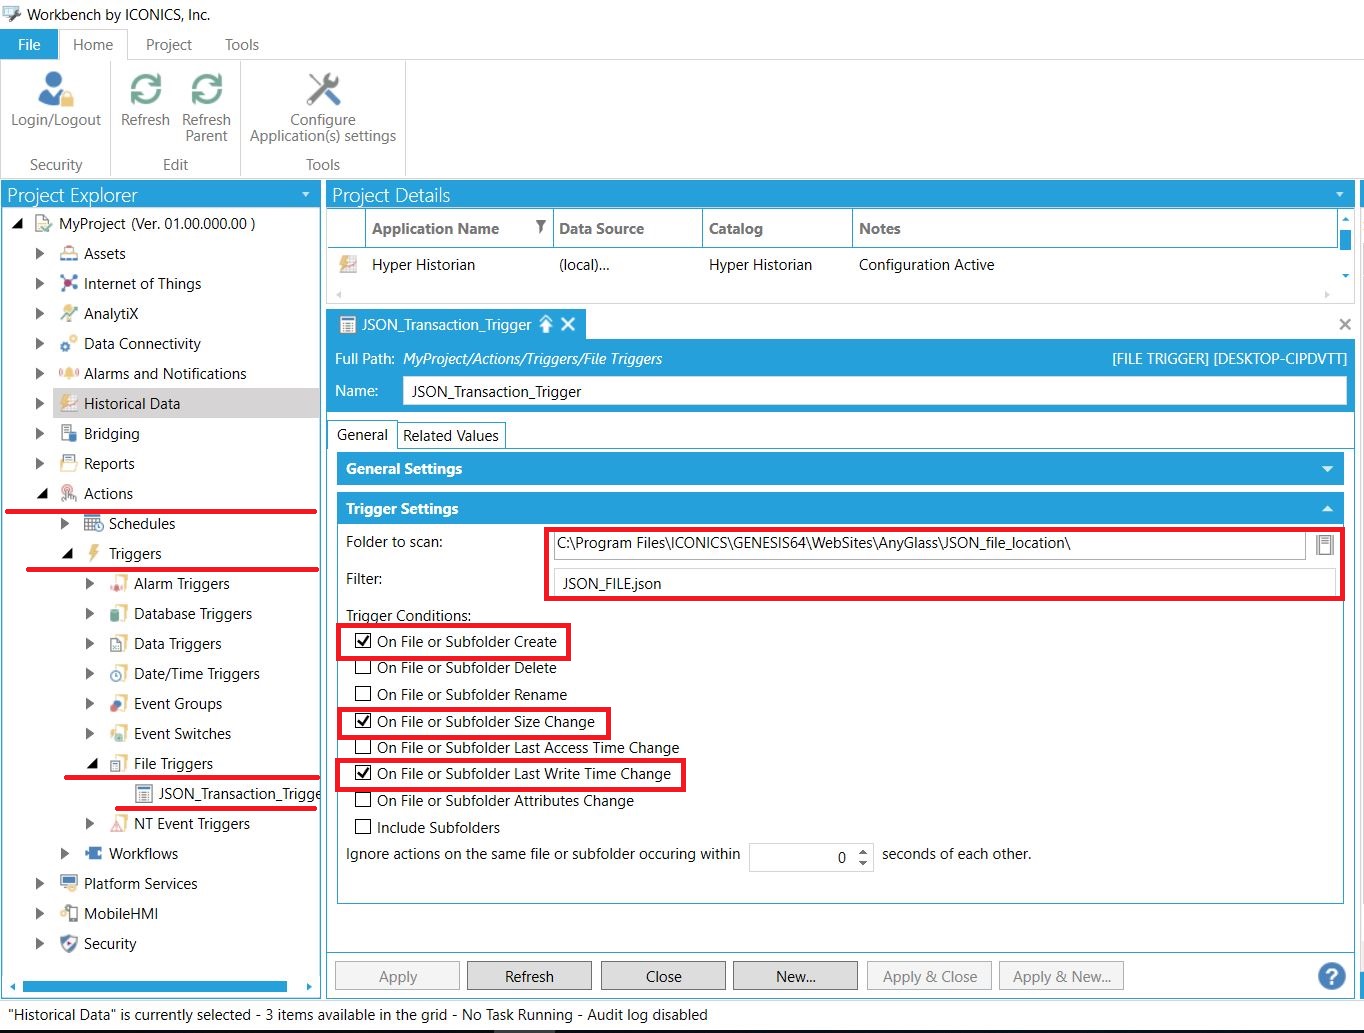The width and height of the screenshot is (1364, 1033).
Task: Click the Bridging node icon
Action: click(68, 434)
